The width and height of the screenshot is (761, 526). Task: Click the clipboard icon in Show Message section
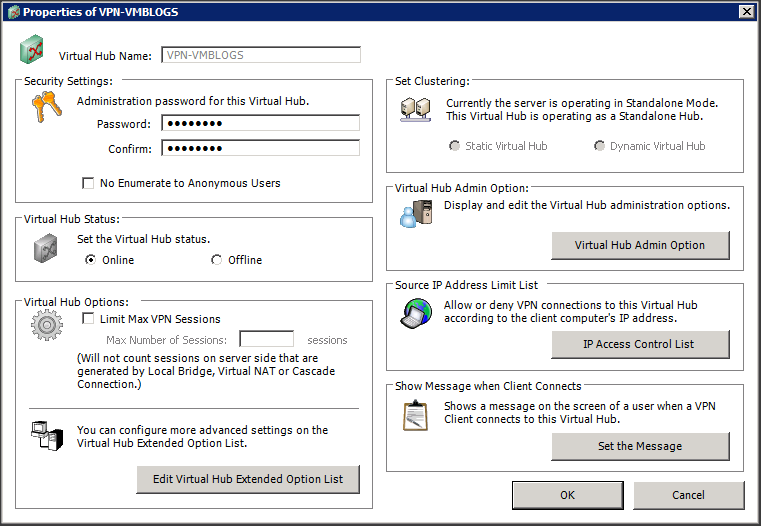(415, 414)
